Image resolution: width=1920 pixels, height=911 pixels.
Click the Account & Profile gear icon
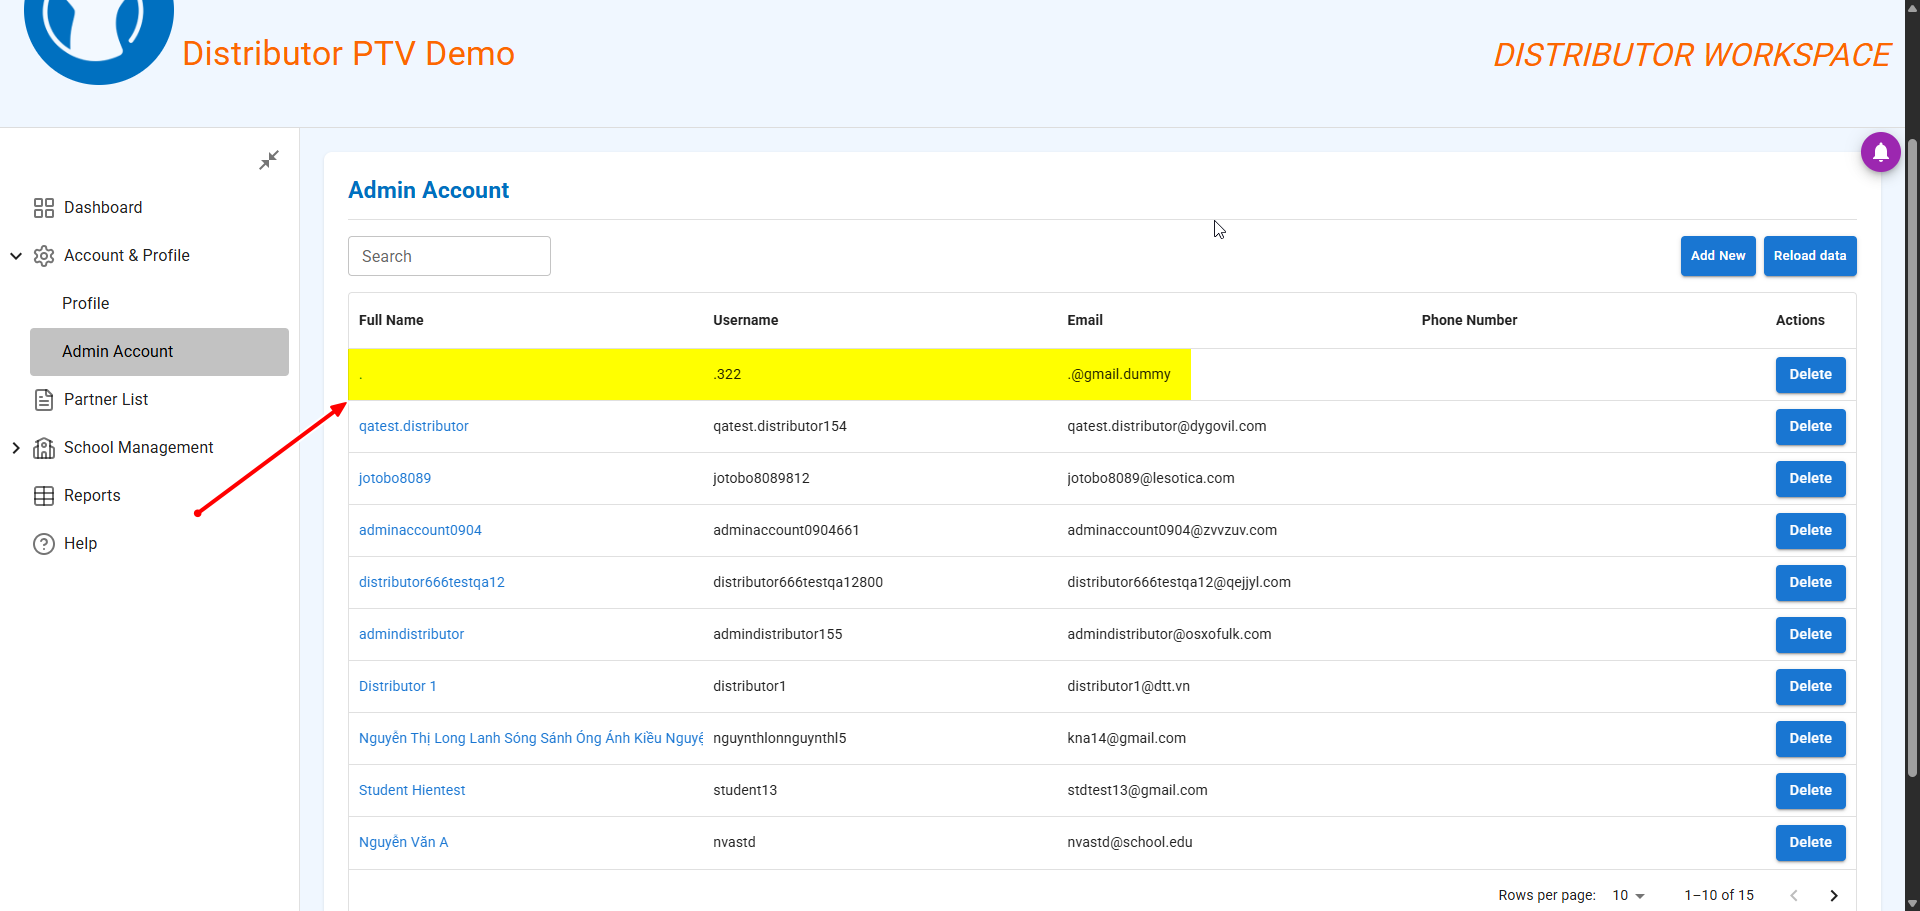[44, 256]
